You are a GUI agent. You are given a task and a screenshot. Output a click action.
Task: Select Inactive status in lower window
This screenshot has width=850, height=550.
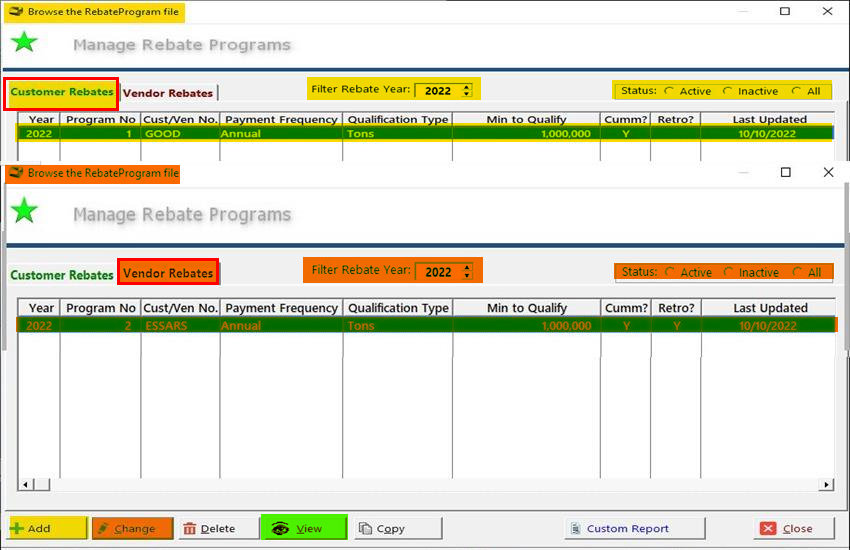tap(729, 272)
